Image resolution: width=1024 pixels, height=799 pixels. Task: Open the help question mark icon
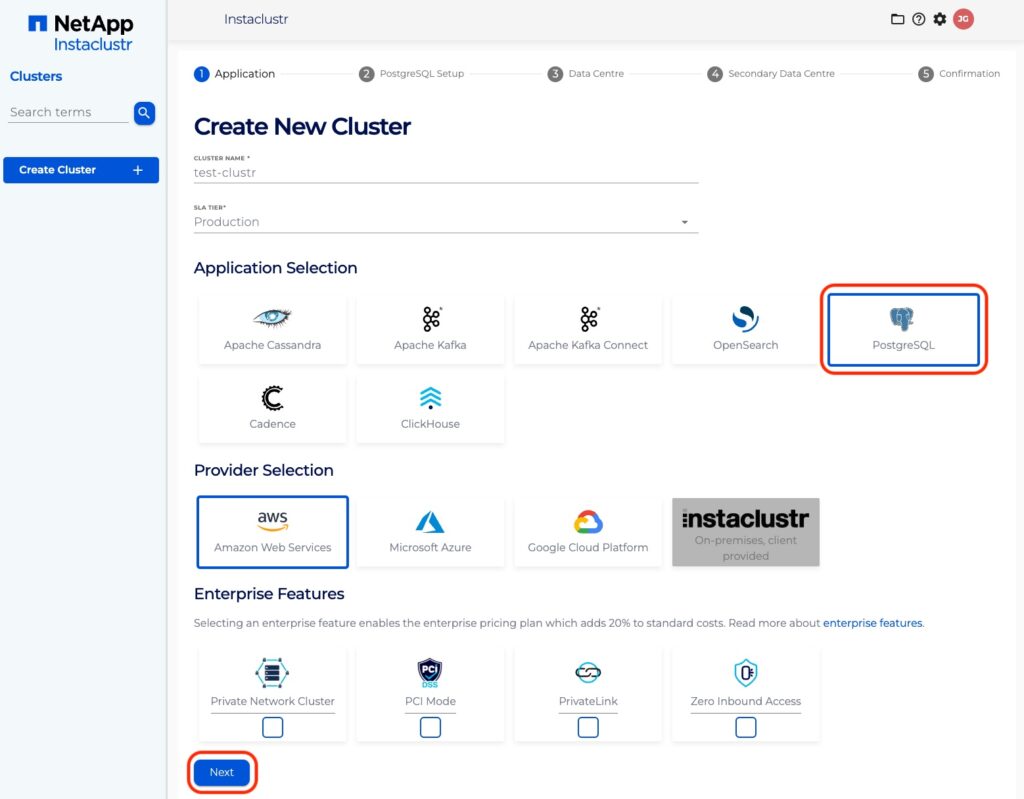918,19
